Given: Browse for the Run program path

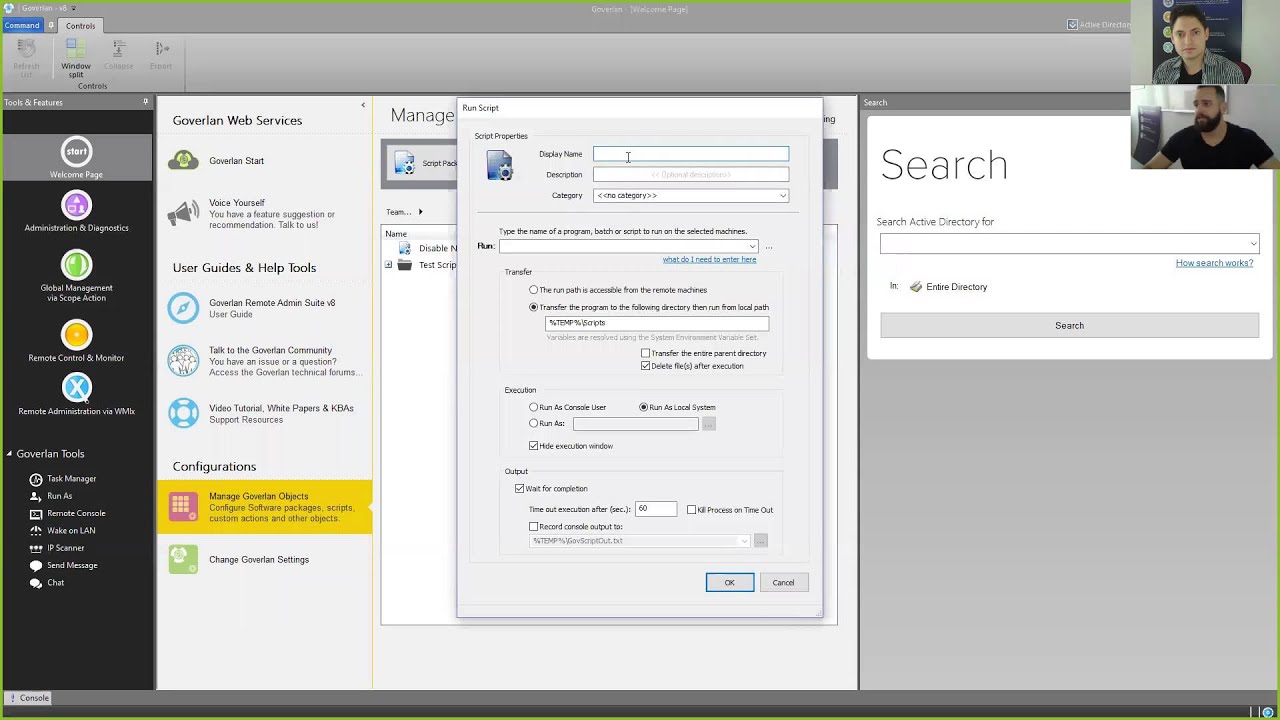Looking at the screenshot, I should click(768, 247).
